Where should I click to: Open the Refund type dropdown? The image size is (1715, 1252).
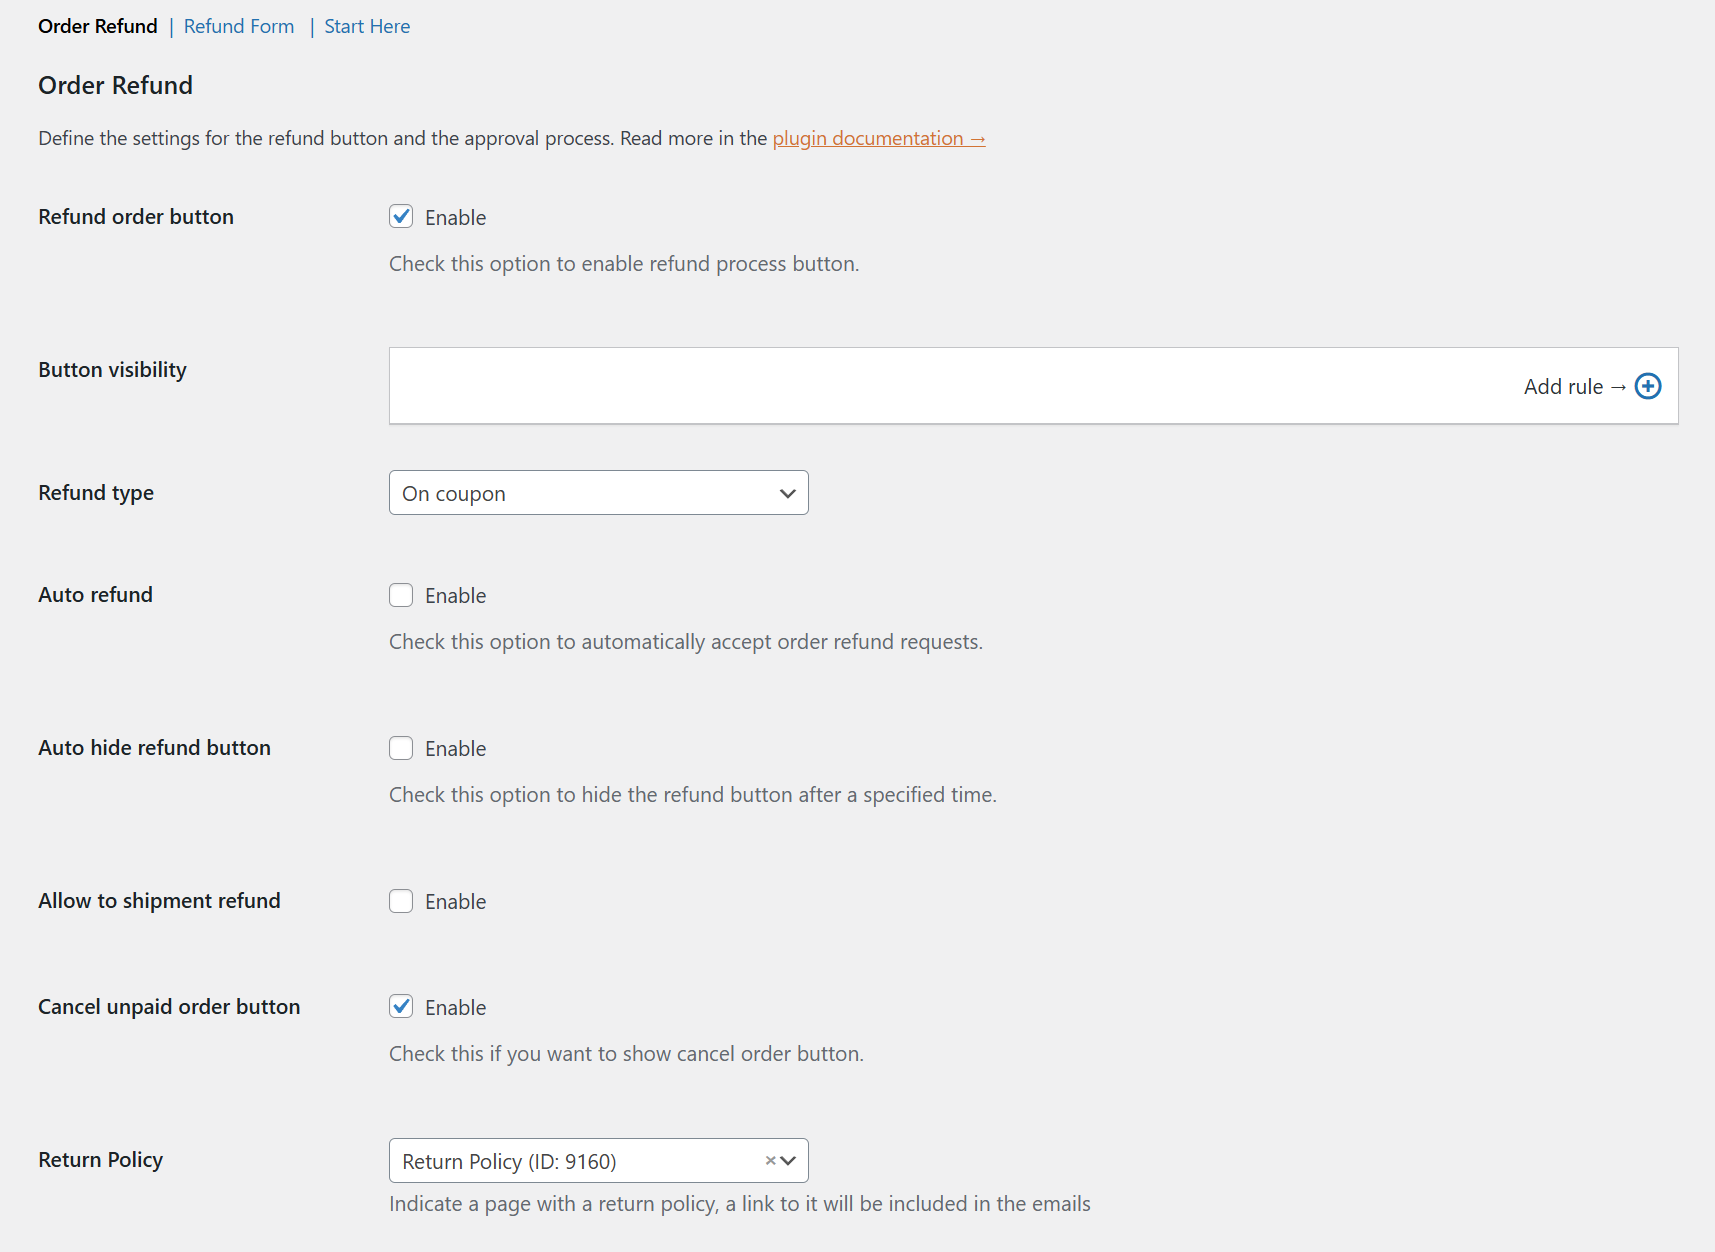pyautogui.click(x=598, y=493)
